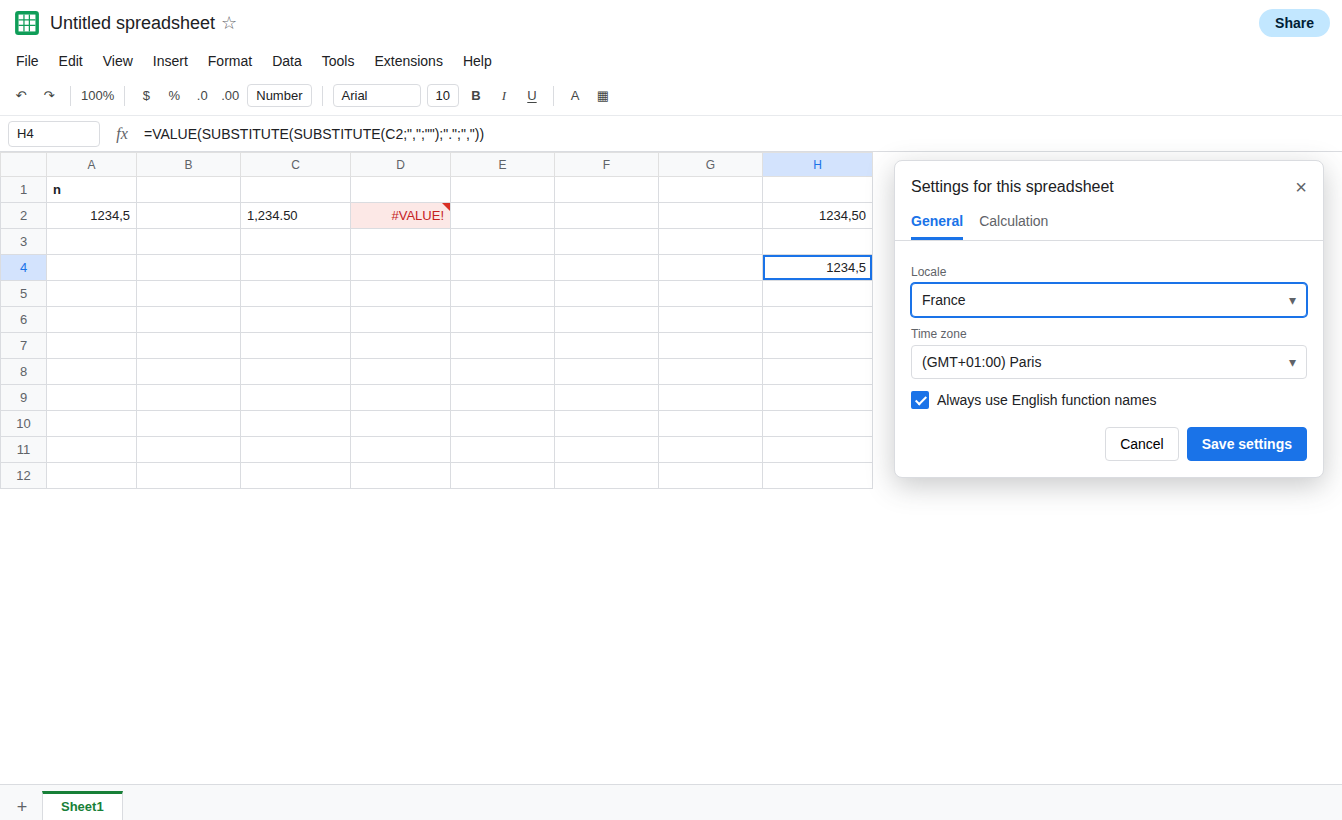Click Save settings button
Image resolution: width=1342 pixels, height=820 pixels.
tap(1247, 444)
